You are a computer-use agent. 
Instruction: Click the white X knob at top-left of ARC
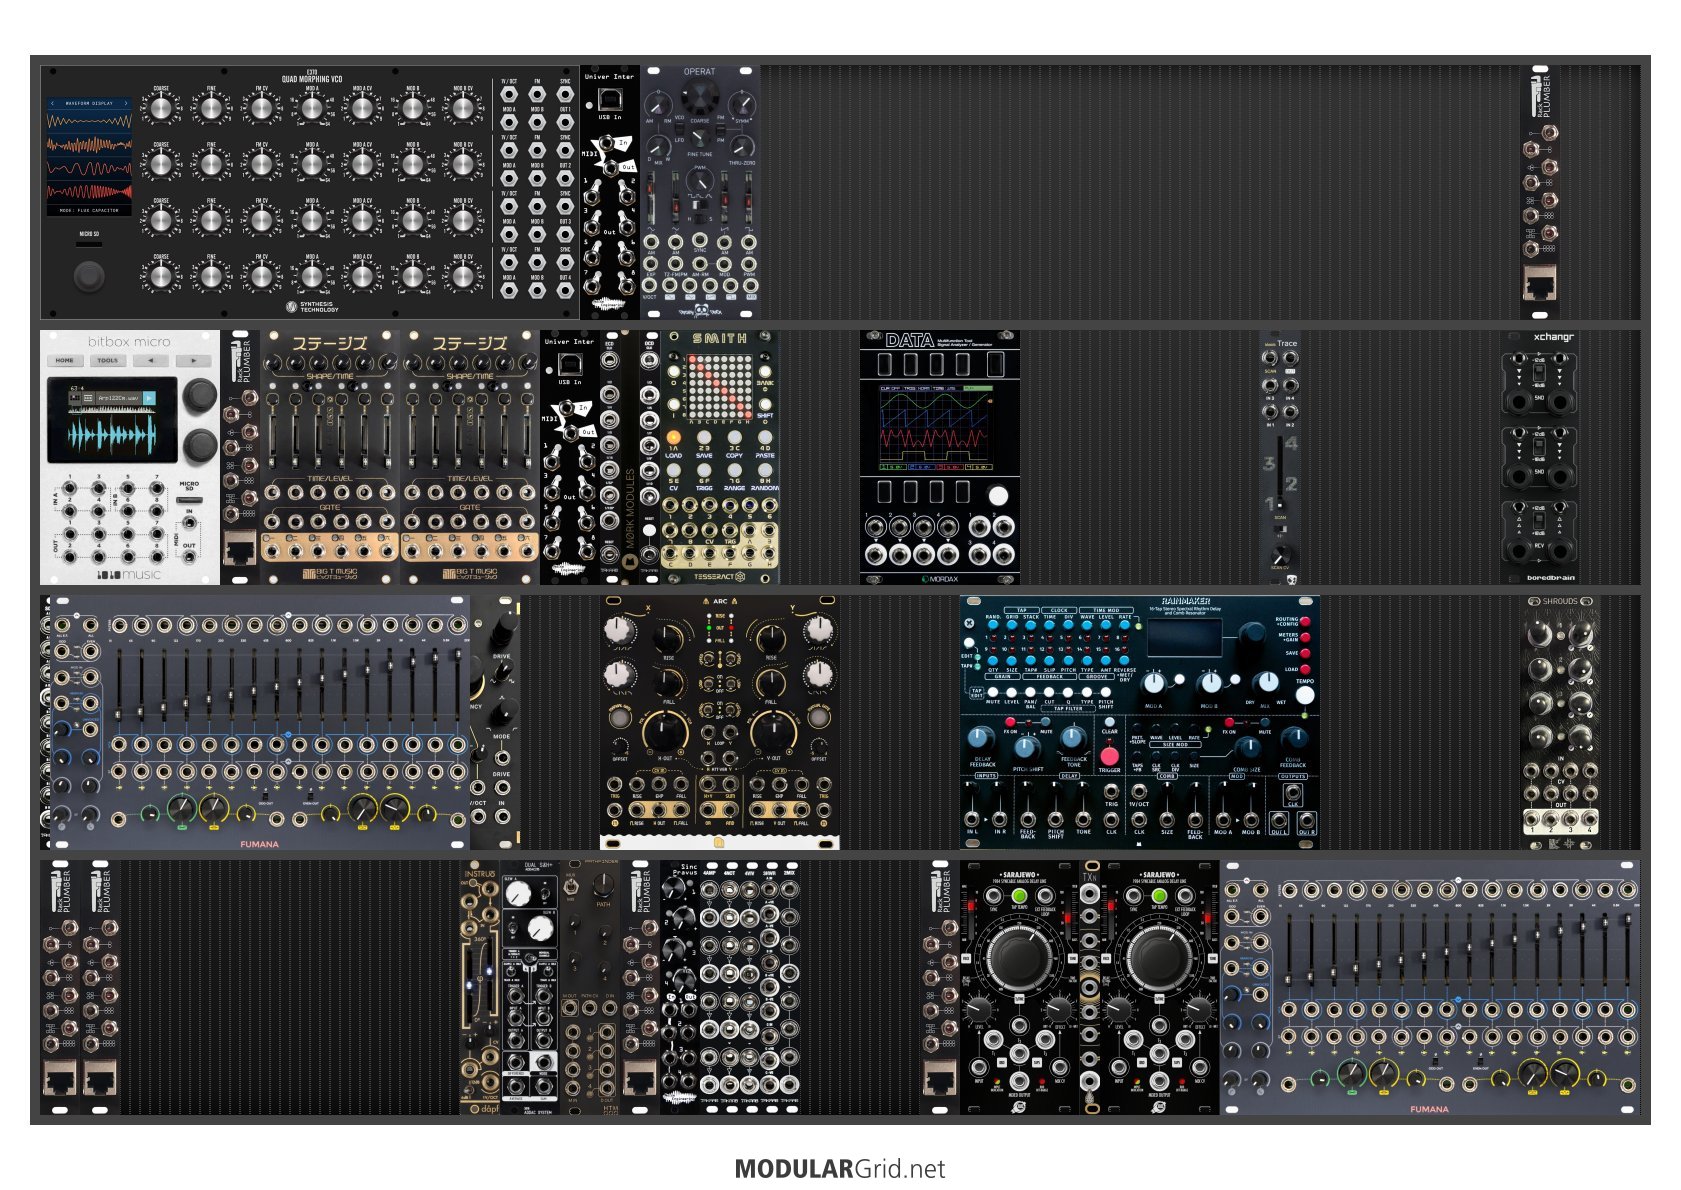620,629
